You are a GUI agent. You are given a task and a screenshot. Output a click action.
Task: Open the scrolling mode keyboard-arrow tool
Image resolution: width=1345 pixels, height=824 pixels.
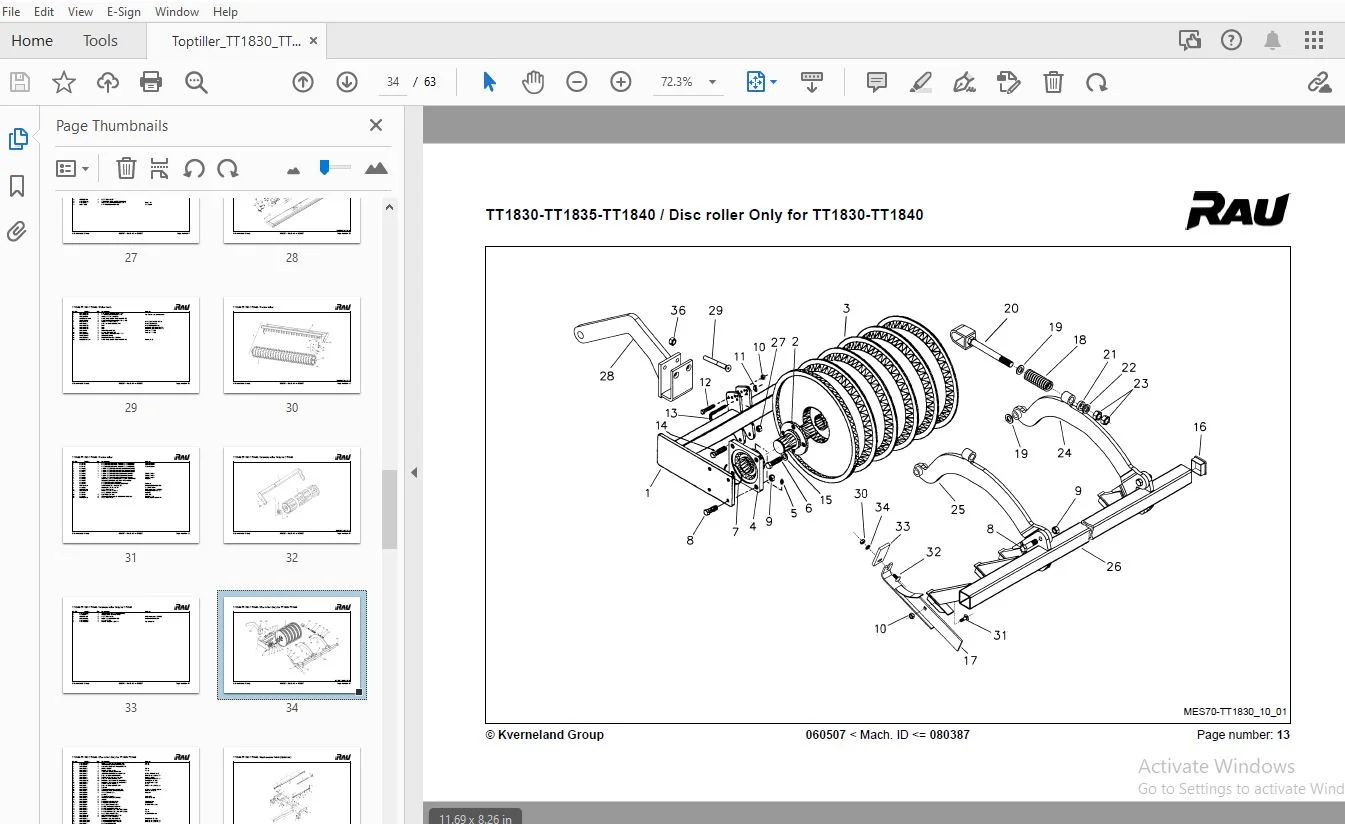pyautogui.click(x=812, y=82)
